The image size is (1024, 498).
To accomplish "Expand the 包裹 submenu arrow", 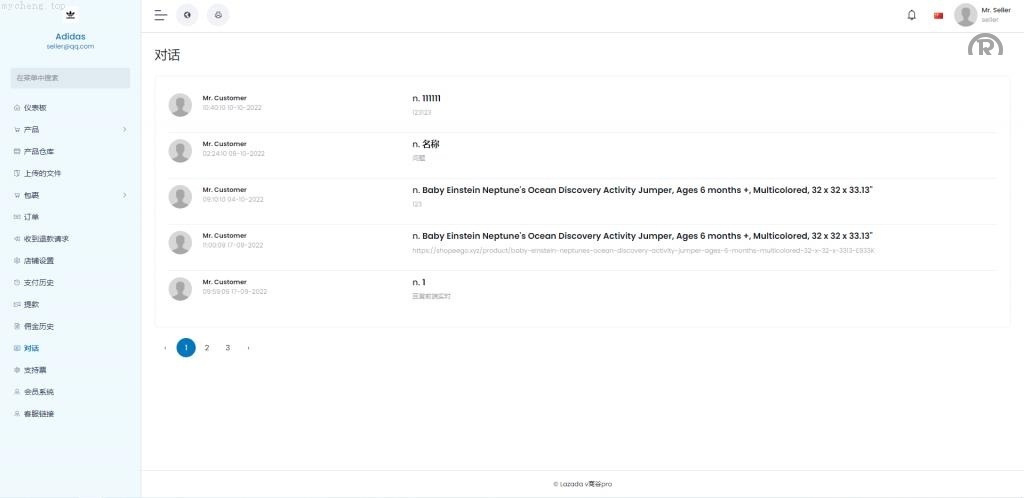I will point(124,195).
